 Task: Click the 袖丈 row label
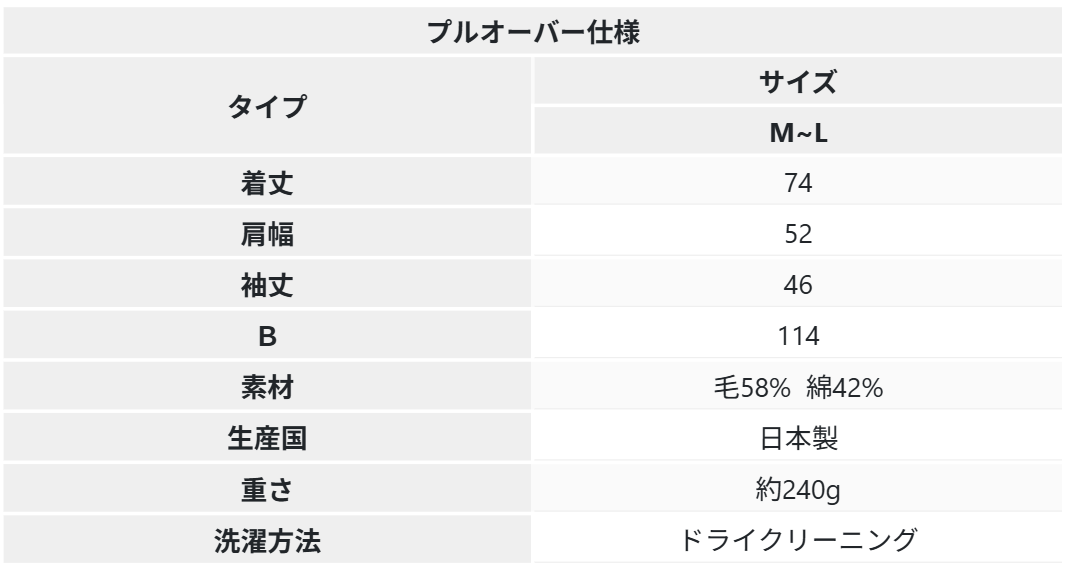[267, 285]
